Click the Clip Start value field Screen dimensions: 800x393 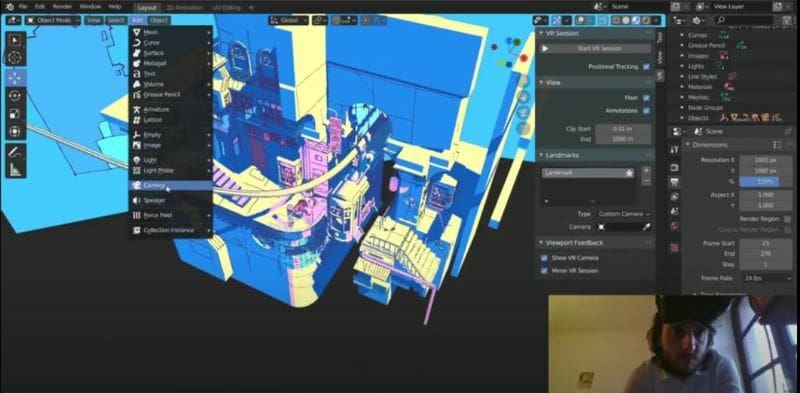pos(623,129)
